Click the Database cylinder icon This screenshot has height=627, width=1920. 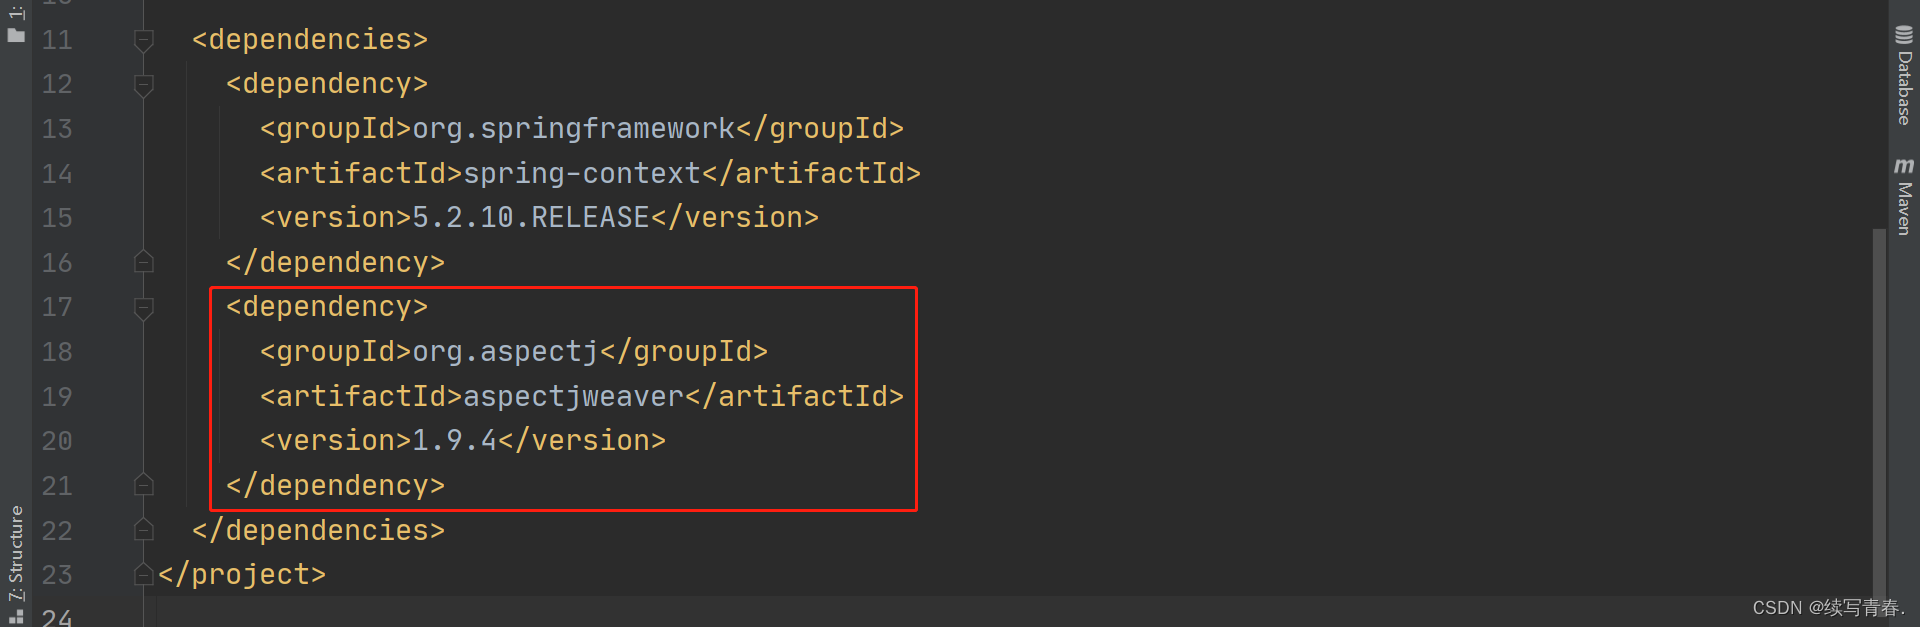tap(1904, 35)
